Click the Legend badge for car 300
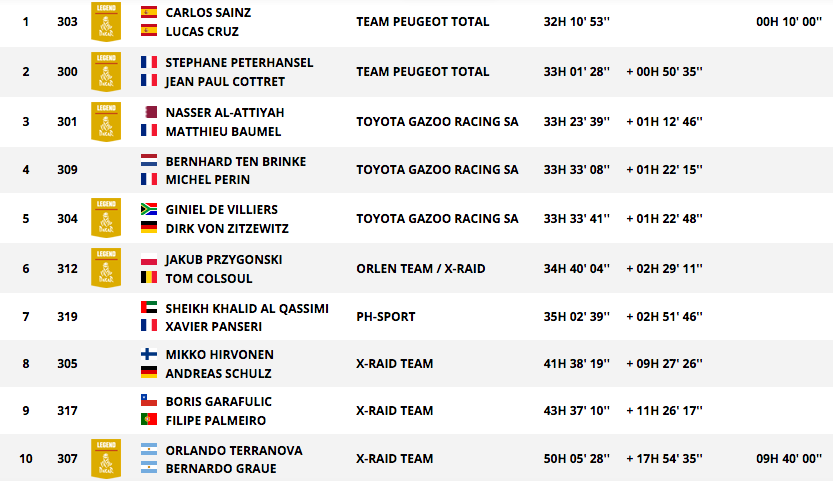This screenshot has height=481, width=833. [106, 72]
